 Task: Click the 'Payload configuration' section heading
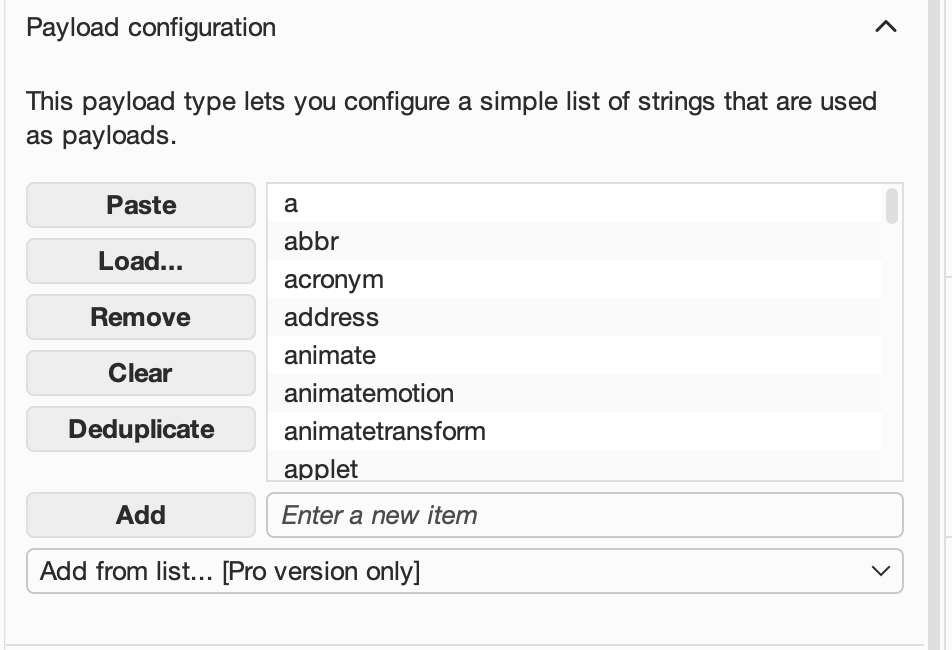[x=151, y=27]
